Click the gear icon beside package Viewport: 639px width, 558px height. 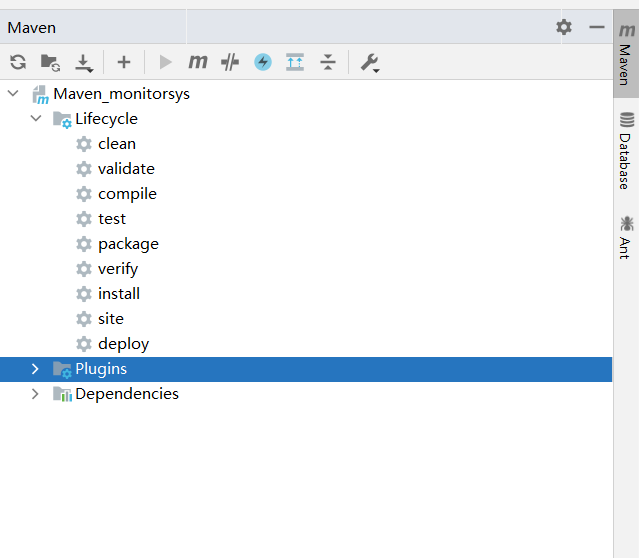(84, 244)
